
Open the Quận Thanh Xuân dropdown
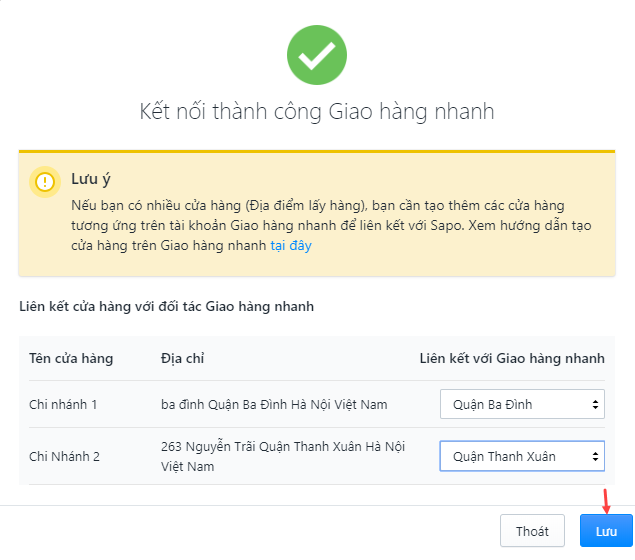pos(522,456)
